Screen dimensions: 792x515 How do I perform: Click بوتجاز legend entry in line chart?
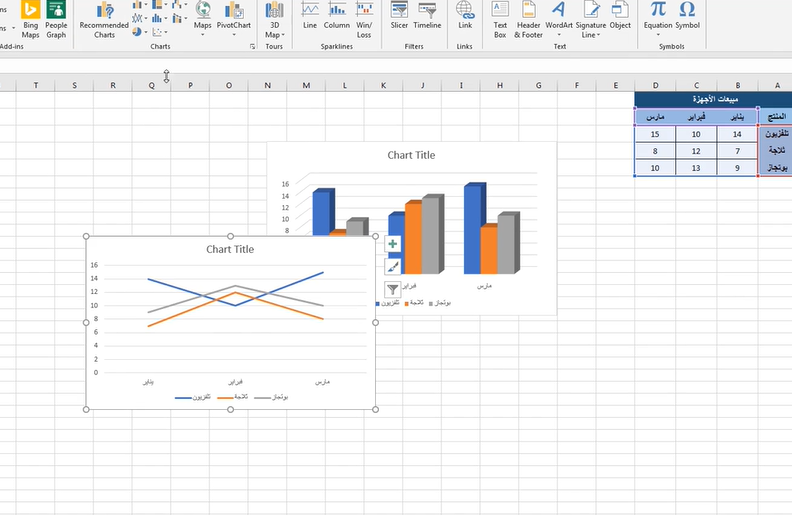click(271, 397)
